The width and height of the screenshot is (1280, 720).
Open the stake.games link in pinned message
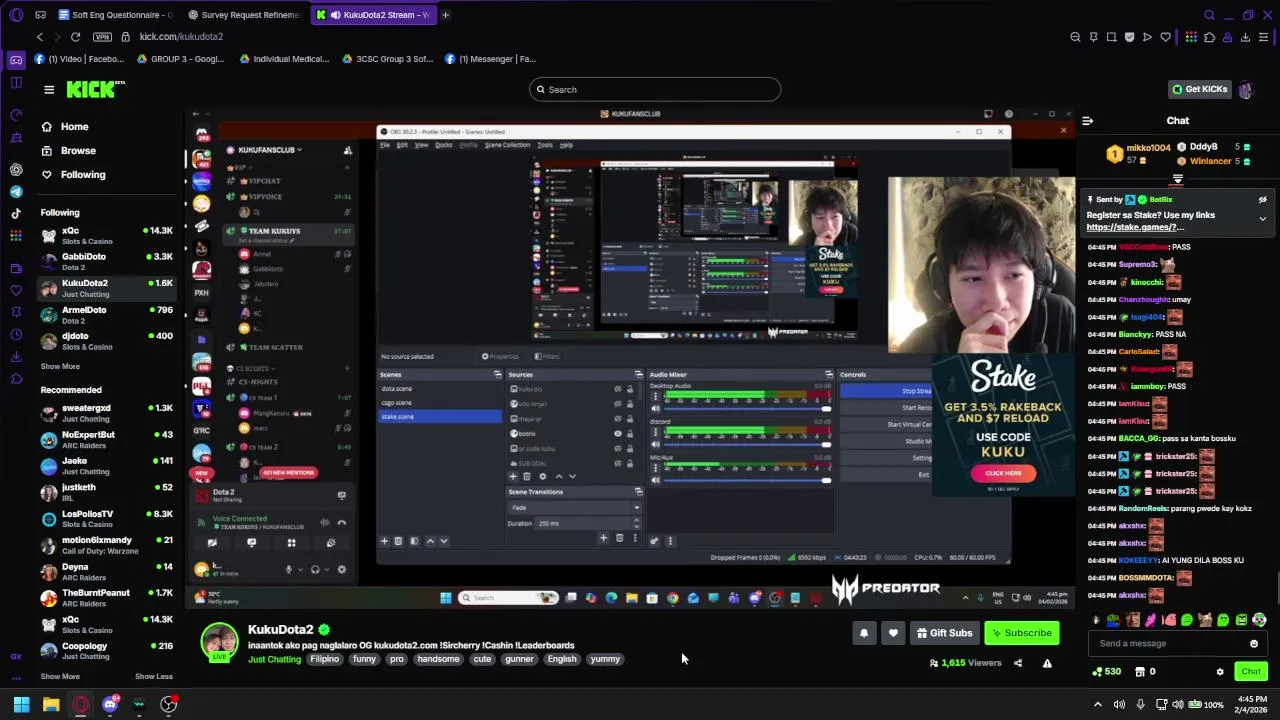[1135, 227]
